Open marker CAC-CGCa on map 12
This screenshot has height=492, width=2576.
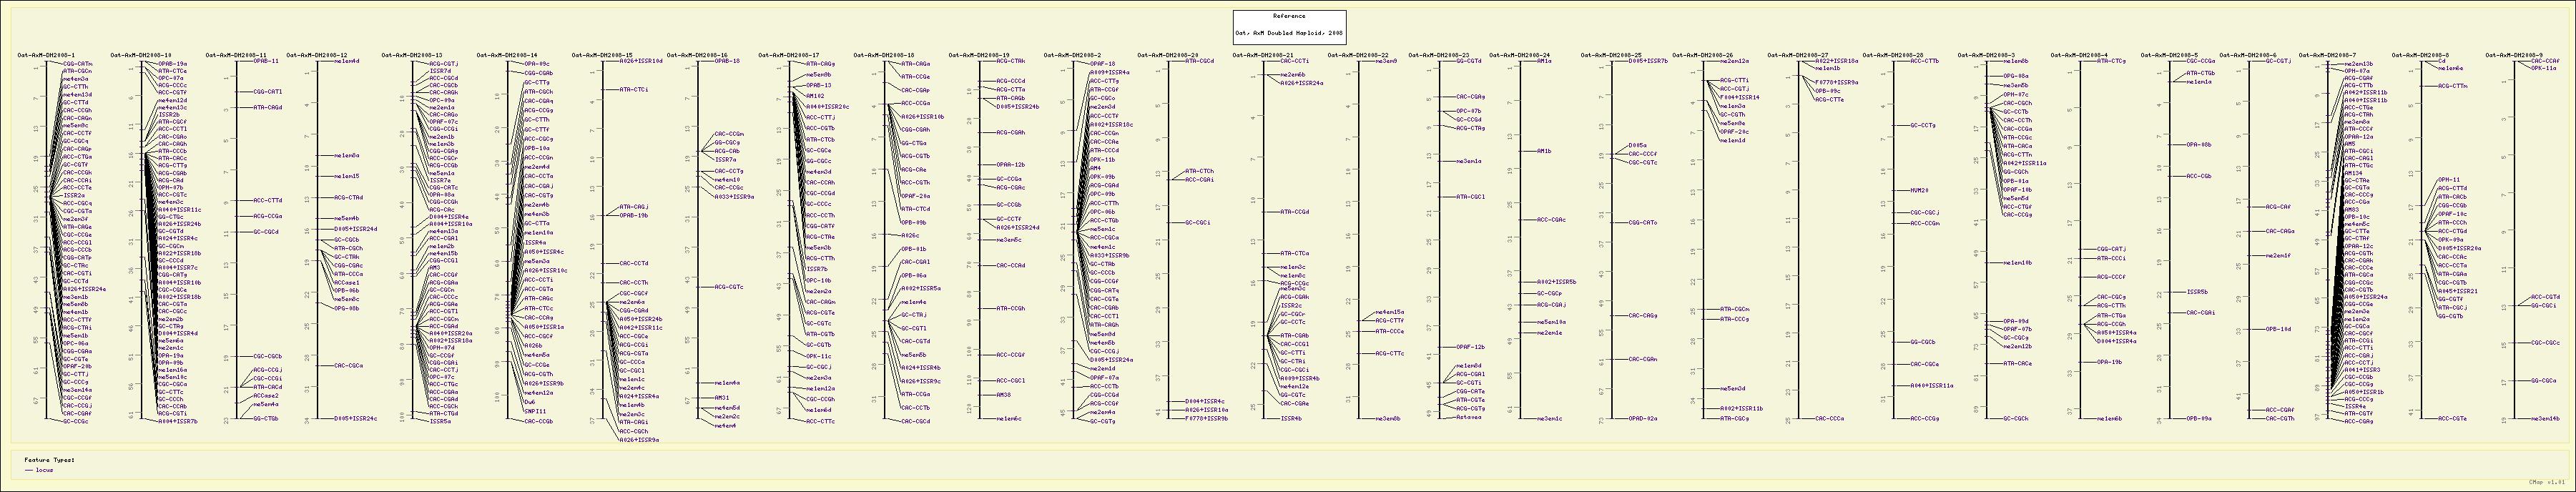[348, 365]
